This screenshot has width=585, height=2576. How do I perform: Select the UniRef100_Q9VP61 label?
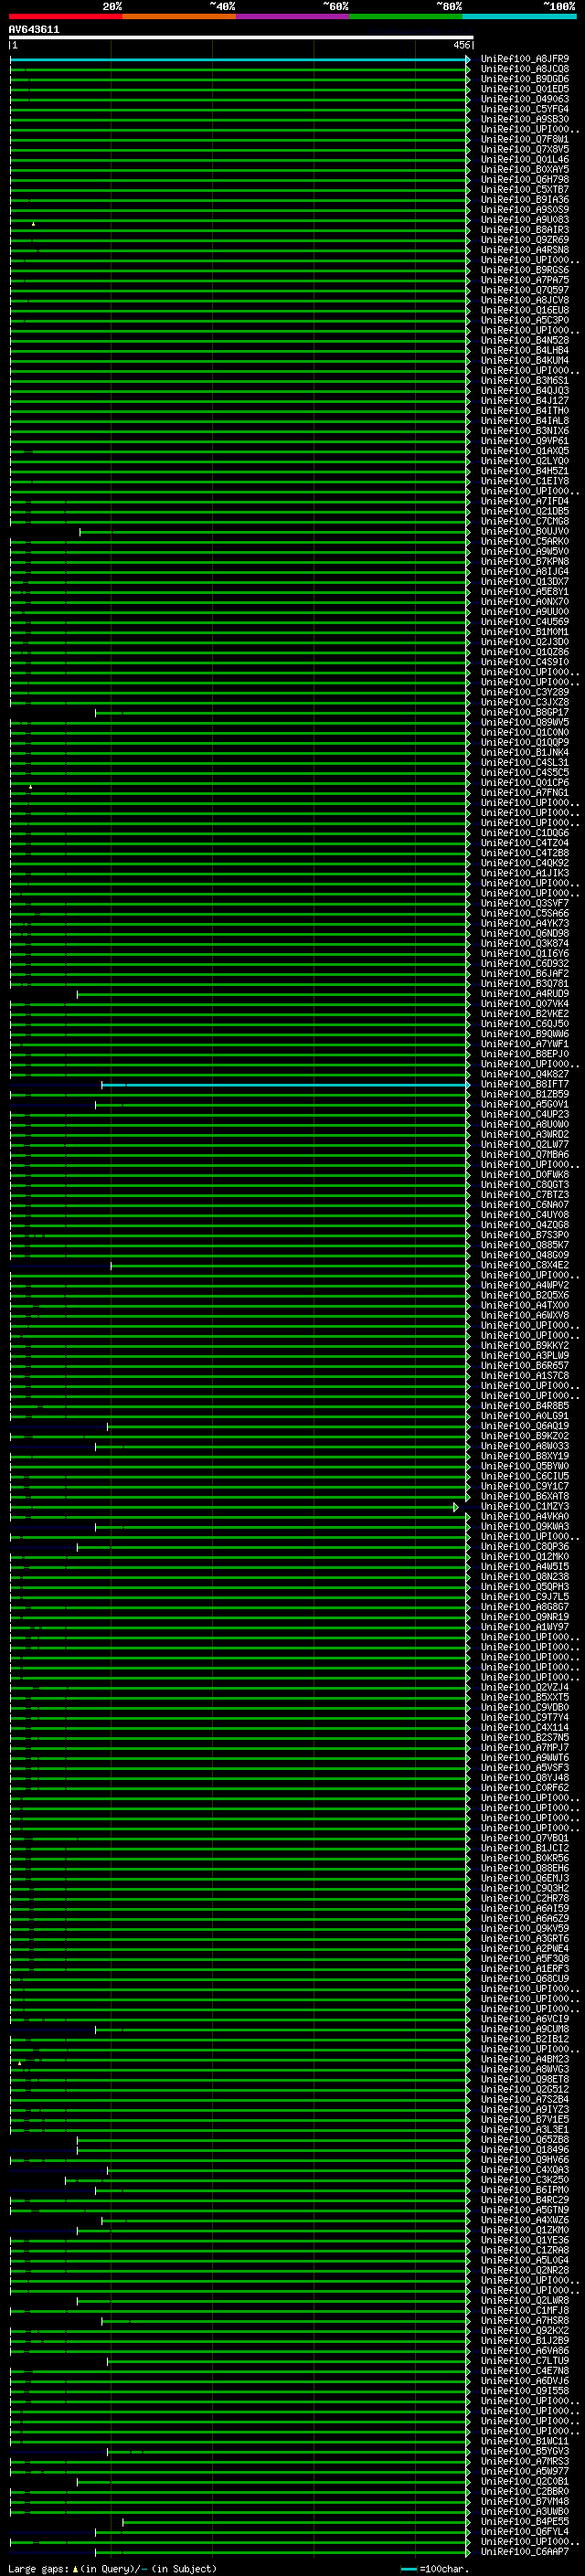pos(525,441)
